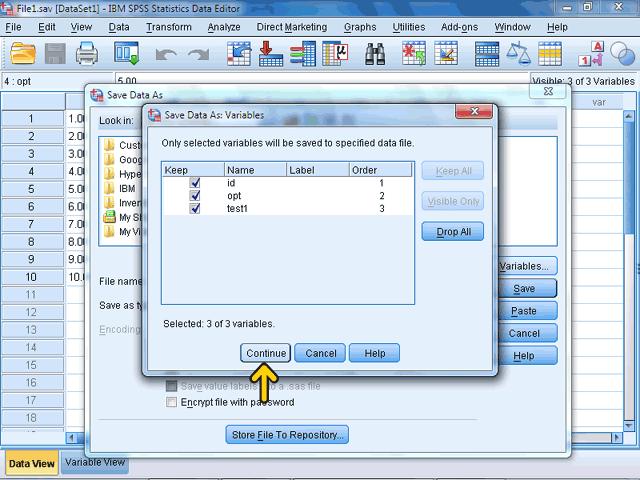Uncheck Keep checkbox for id variable

coord(195,183)
